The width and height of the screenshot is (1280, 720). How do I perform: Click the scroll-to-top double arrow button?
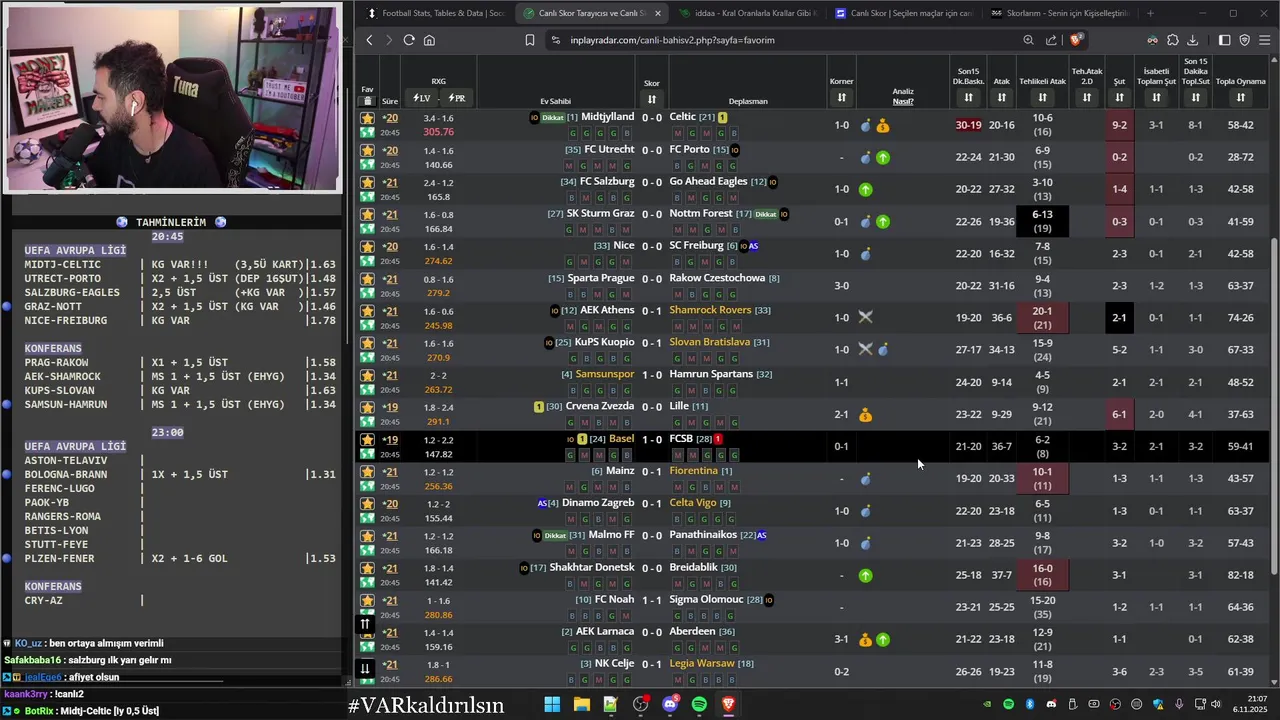[x=365, y=624]
